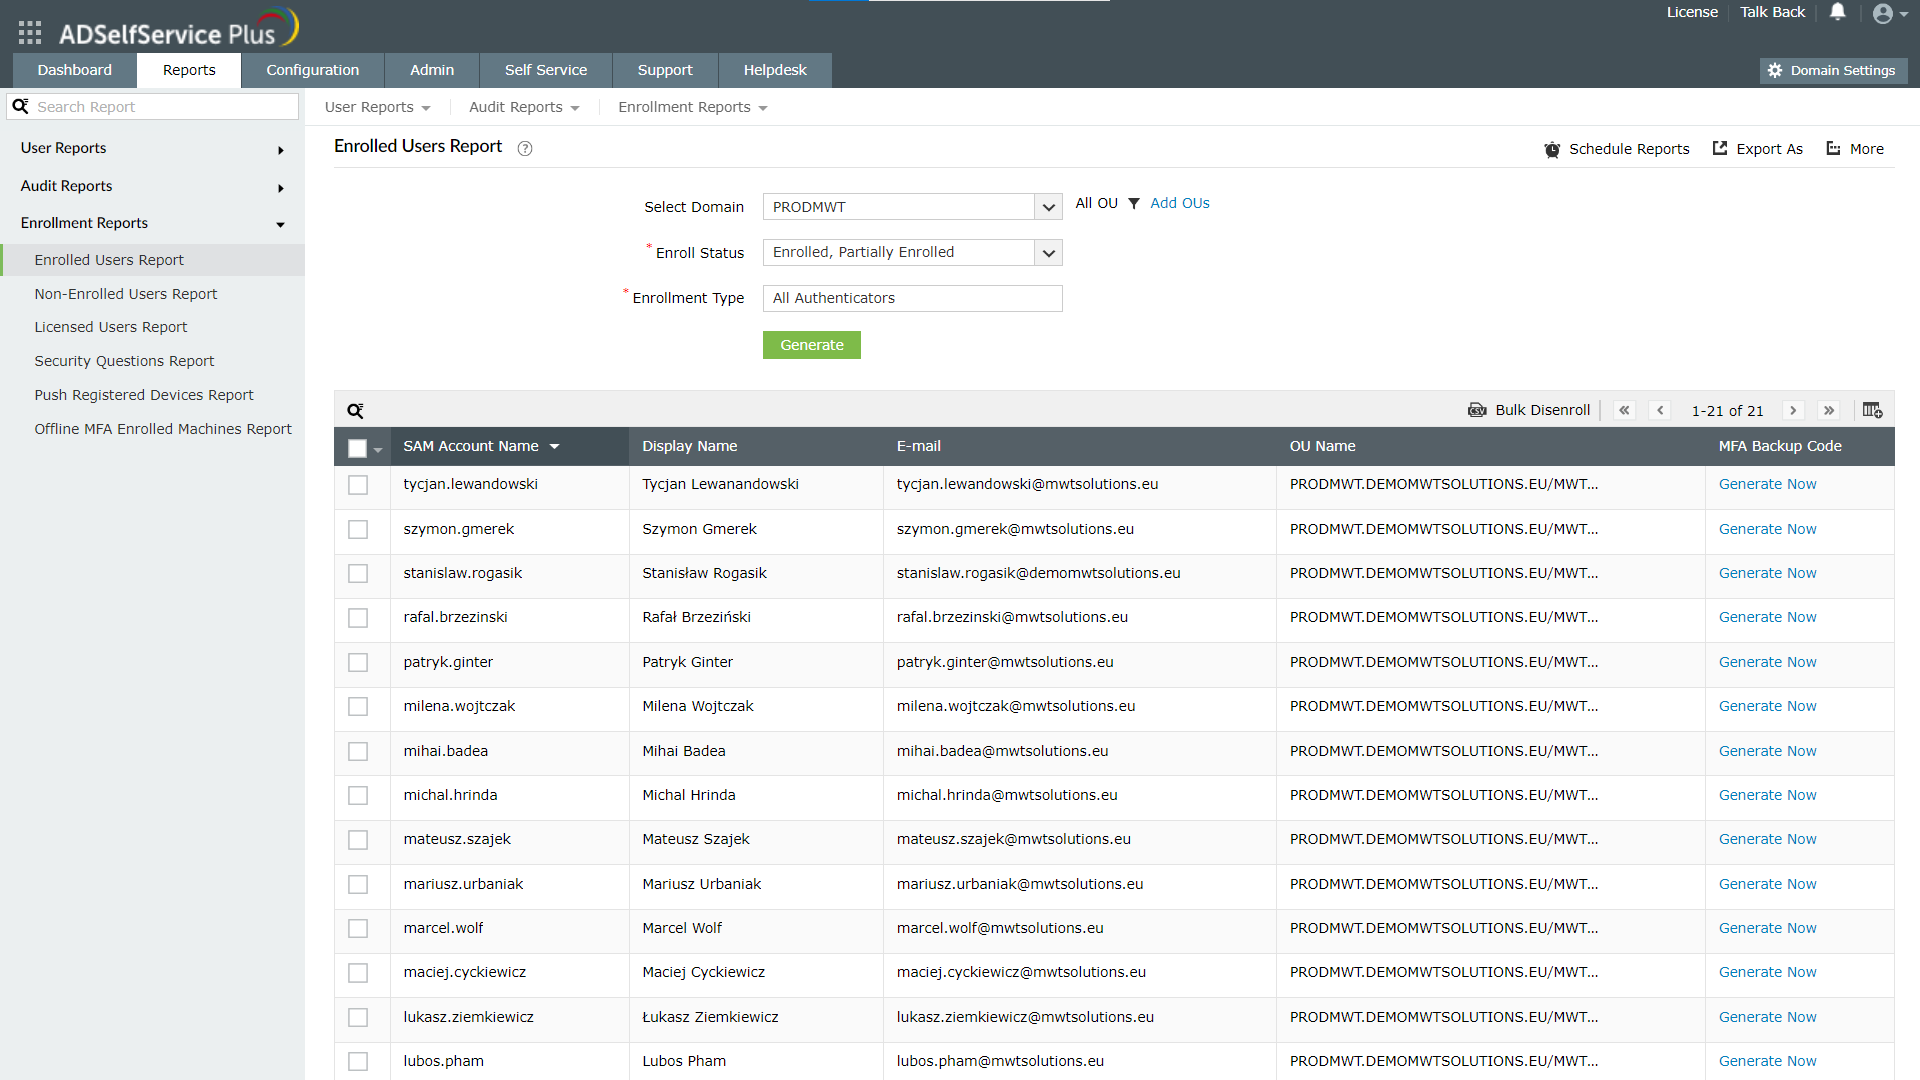Viewport: 1920px width, 1080px height.
Task: Check the patryk.ginter row checkbox
Action: pyautogui.click(x=358, y=662)
